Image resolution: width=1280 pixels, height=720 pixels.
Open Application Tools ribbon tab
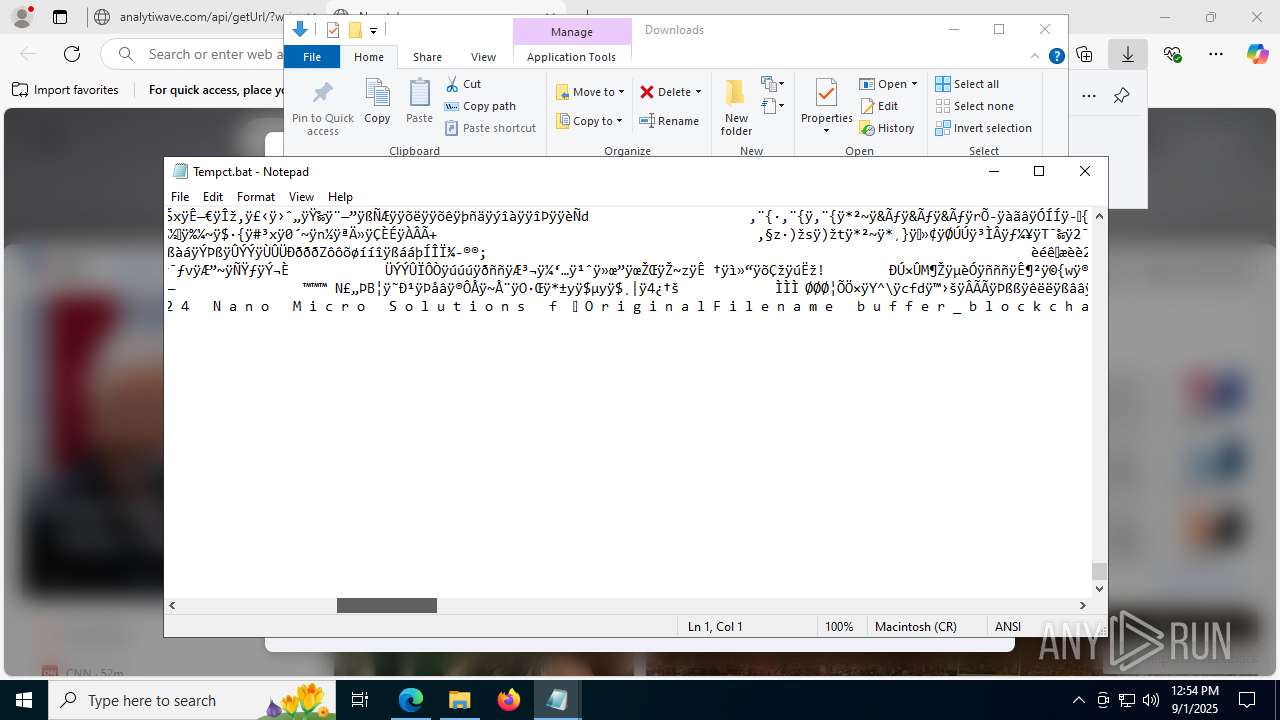tap(571, 57)
